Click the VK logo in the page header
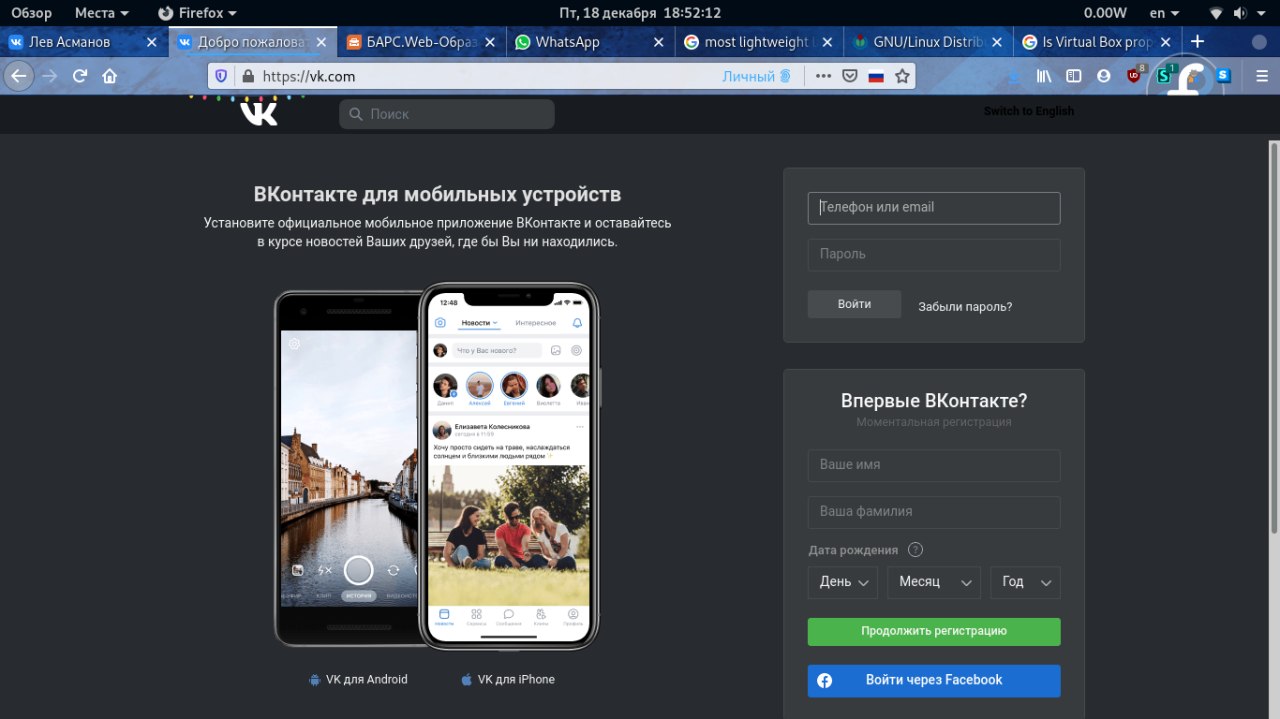Image resolution: width=1280 pixels, height=719 pixels. pyautogui.click(x=259, y=112)
